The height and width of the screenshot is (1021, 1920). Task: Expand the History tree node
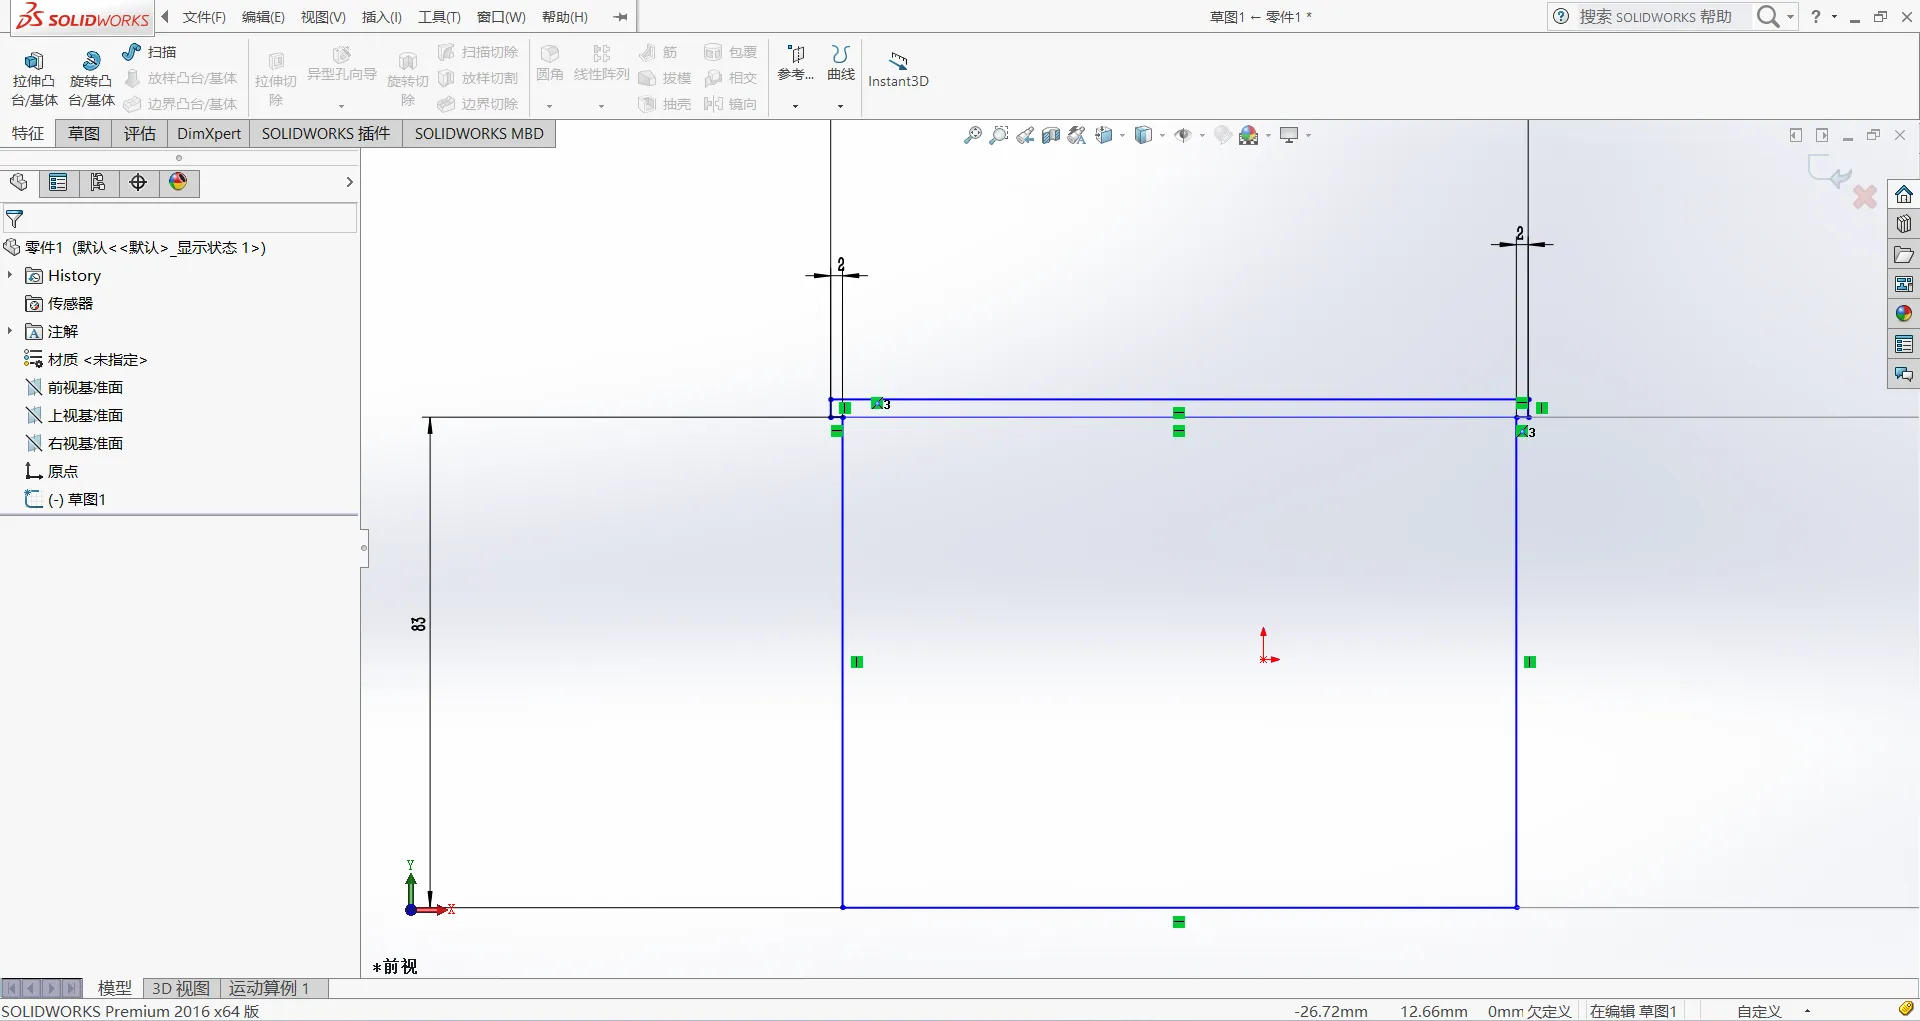click(x=10, y=275)
